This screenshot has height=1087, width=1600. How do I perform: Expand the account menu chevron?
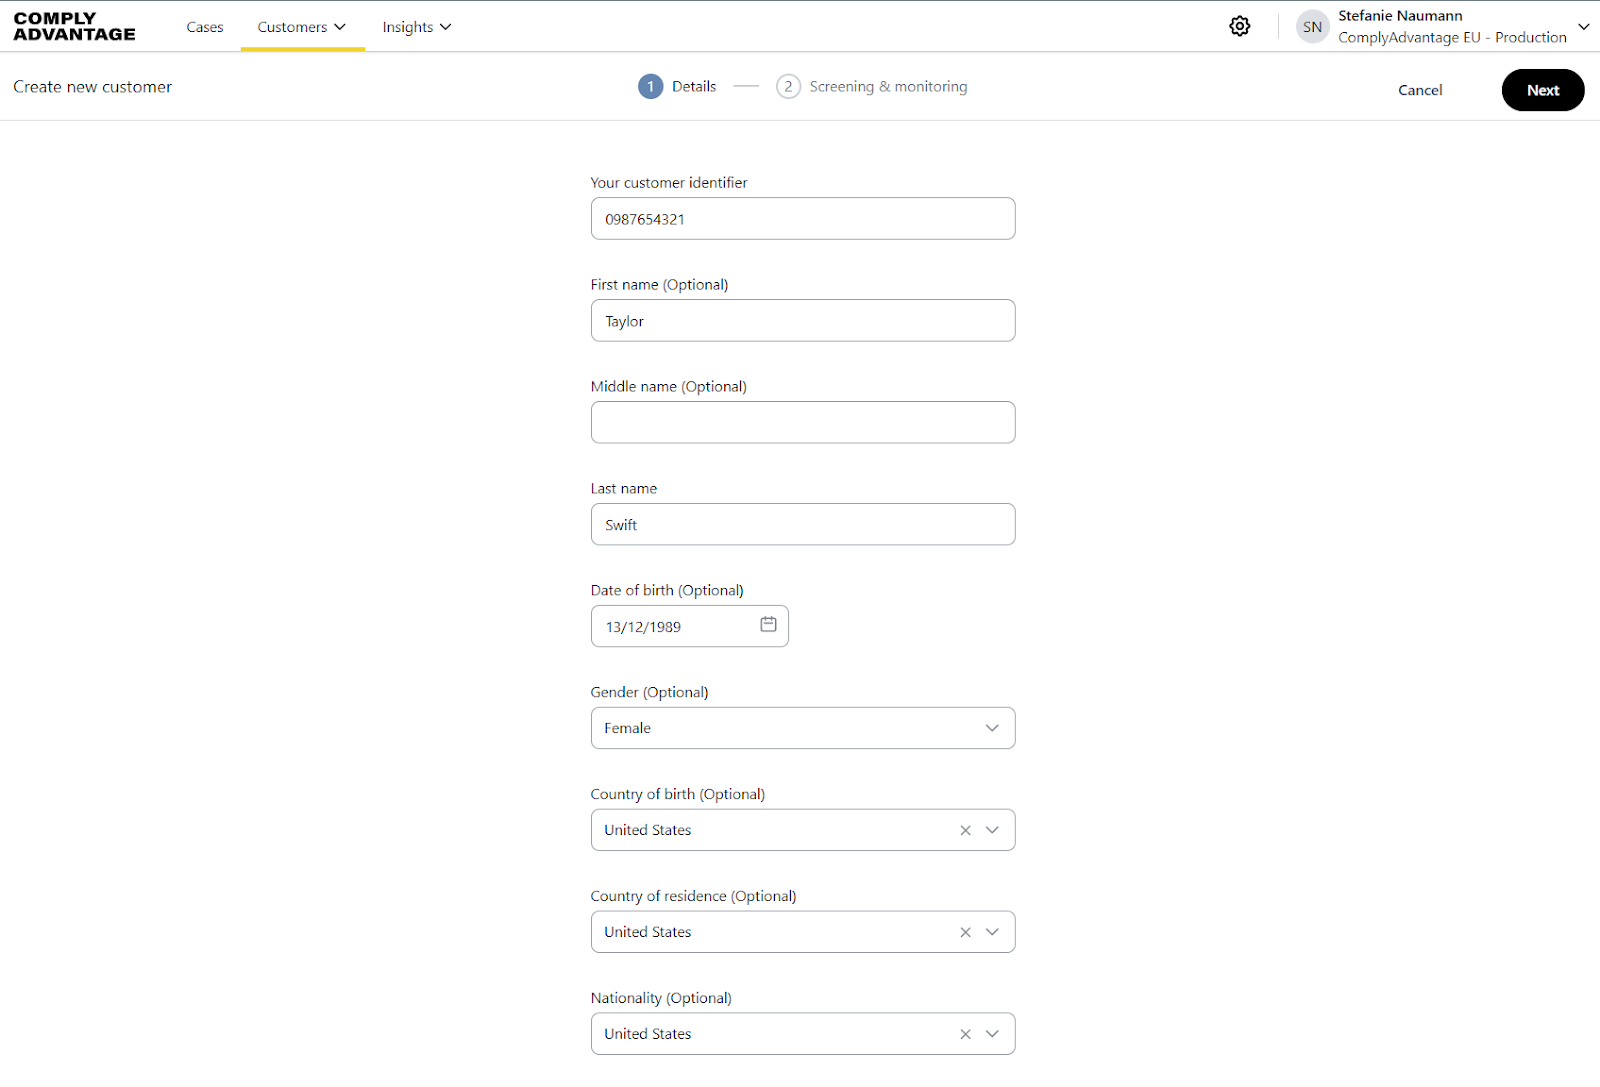1583,27
